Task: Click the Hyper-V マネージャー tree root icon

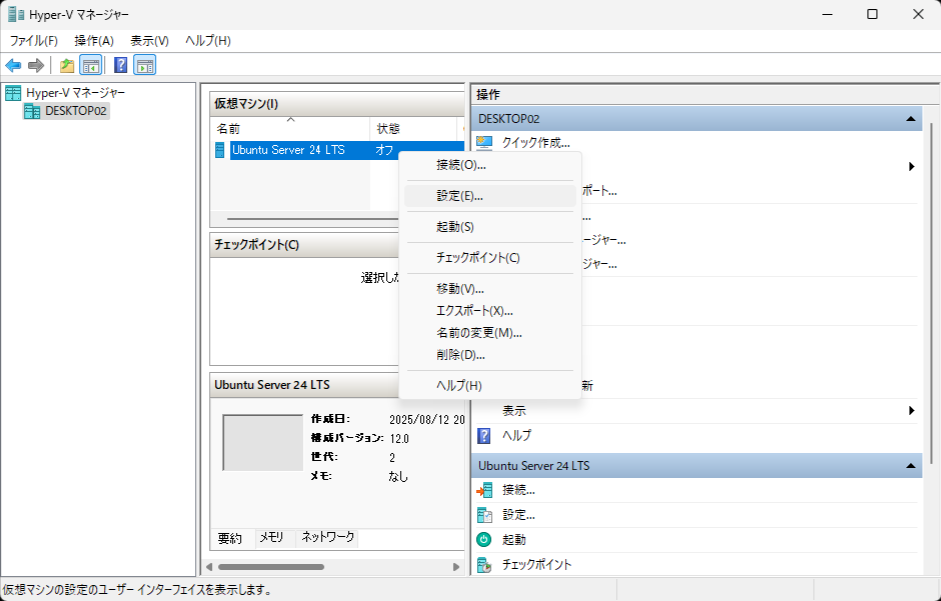Action: [x=13, y=93]
